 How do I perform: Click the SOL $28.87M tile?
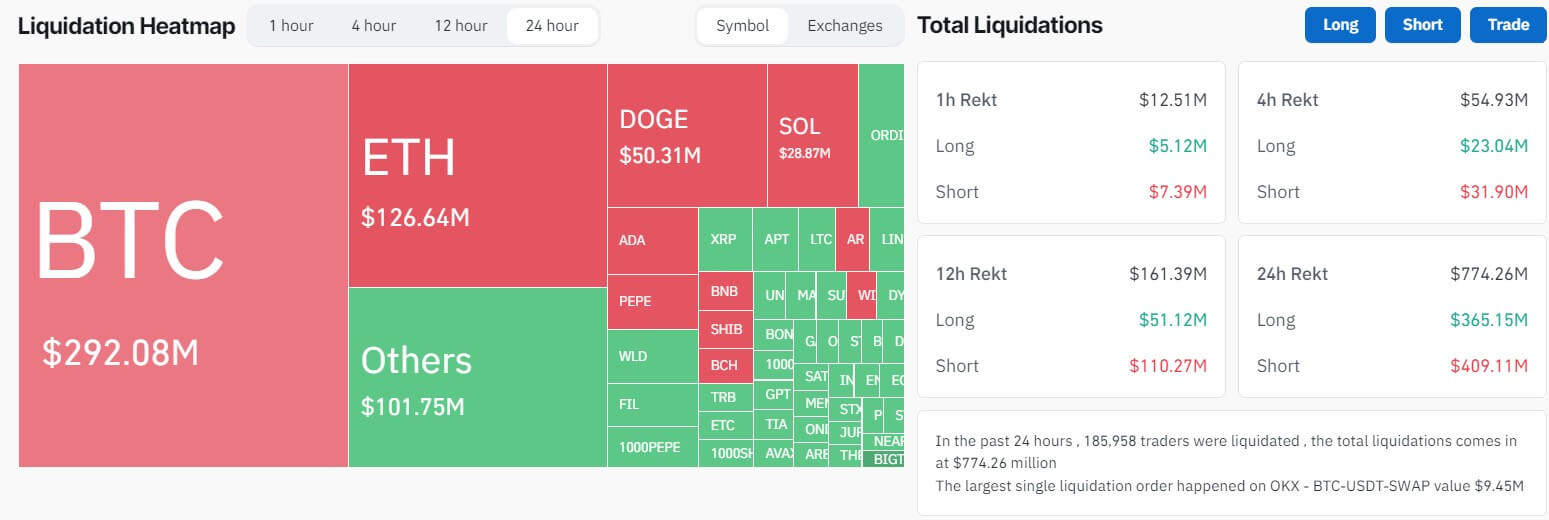tap(812, 135)
